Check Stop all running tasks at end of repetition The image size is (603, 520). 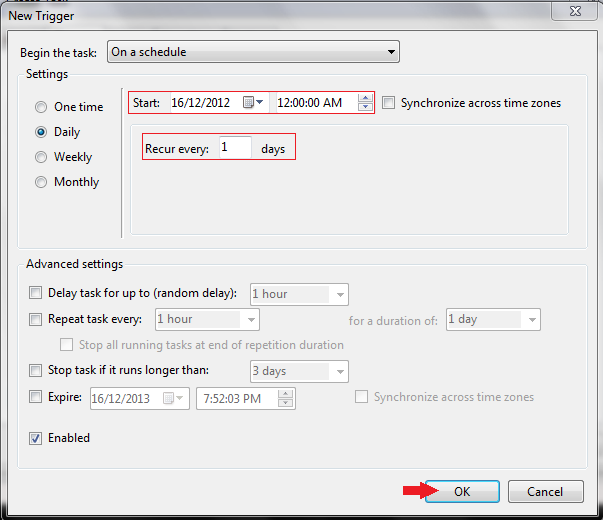click(x=67, y=345)
